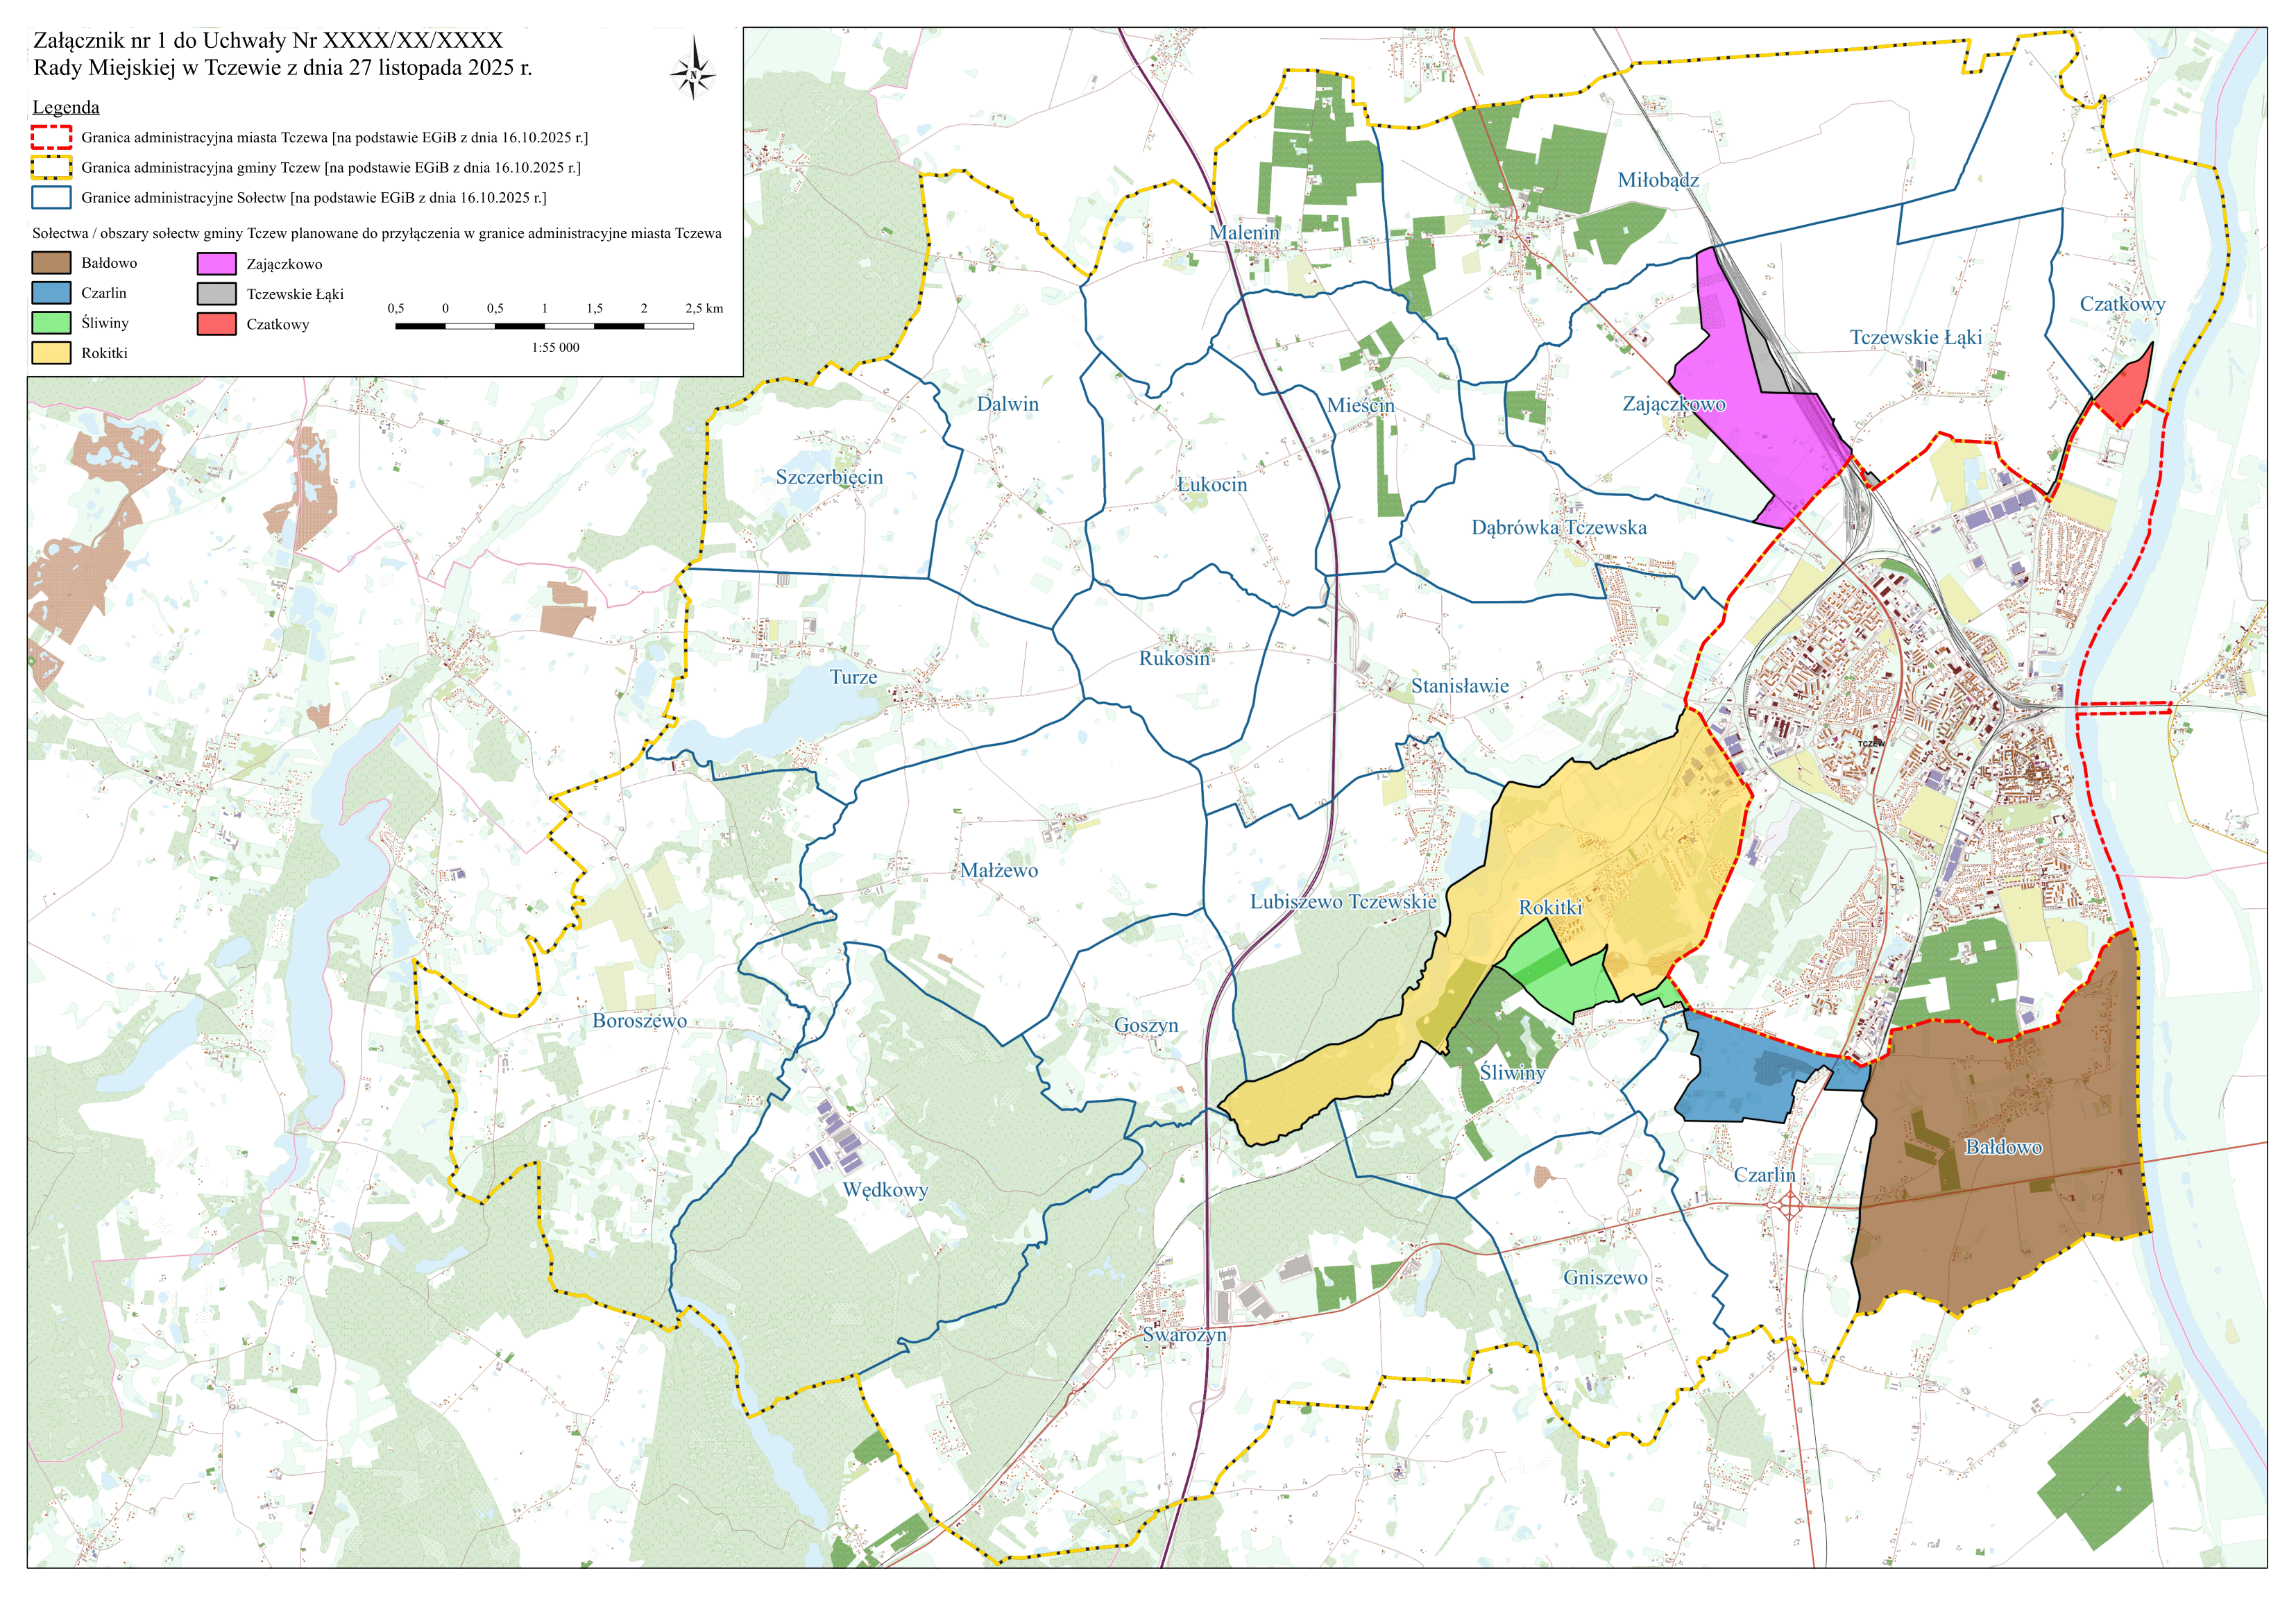
Task: Click the Wędkowy map label
Action: coord(885,1190)
